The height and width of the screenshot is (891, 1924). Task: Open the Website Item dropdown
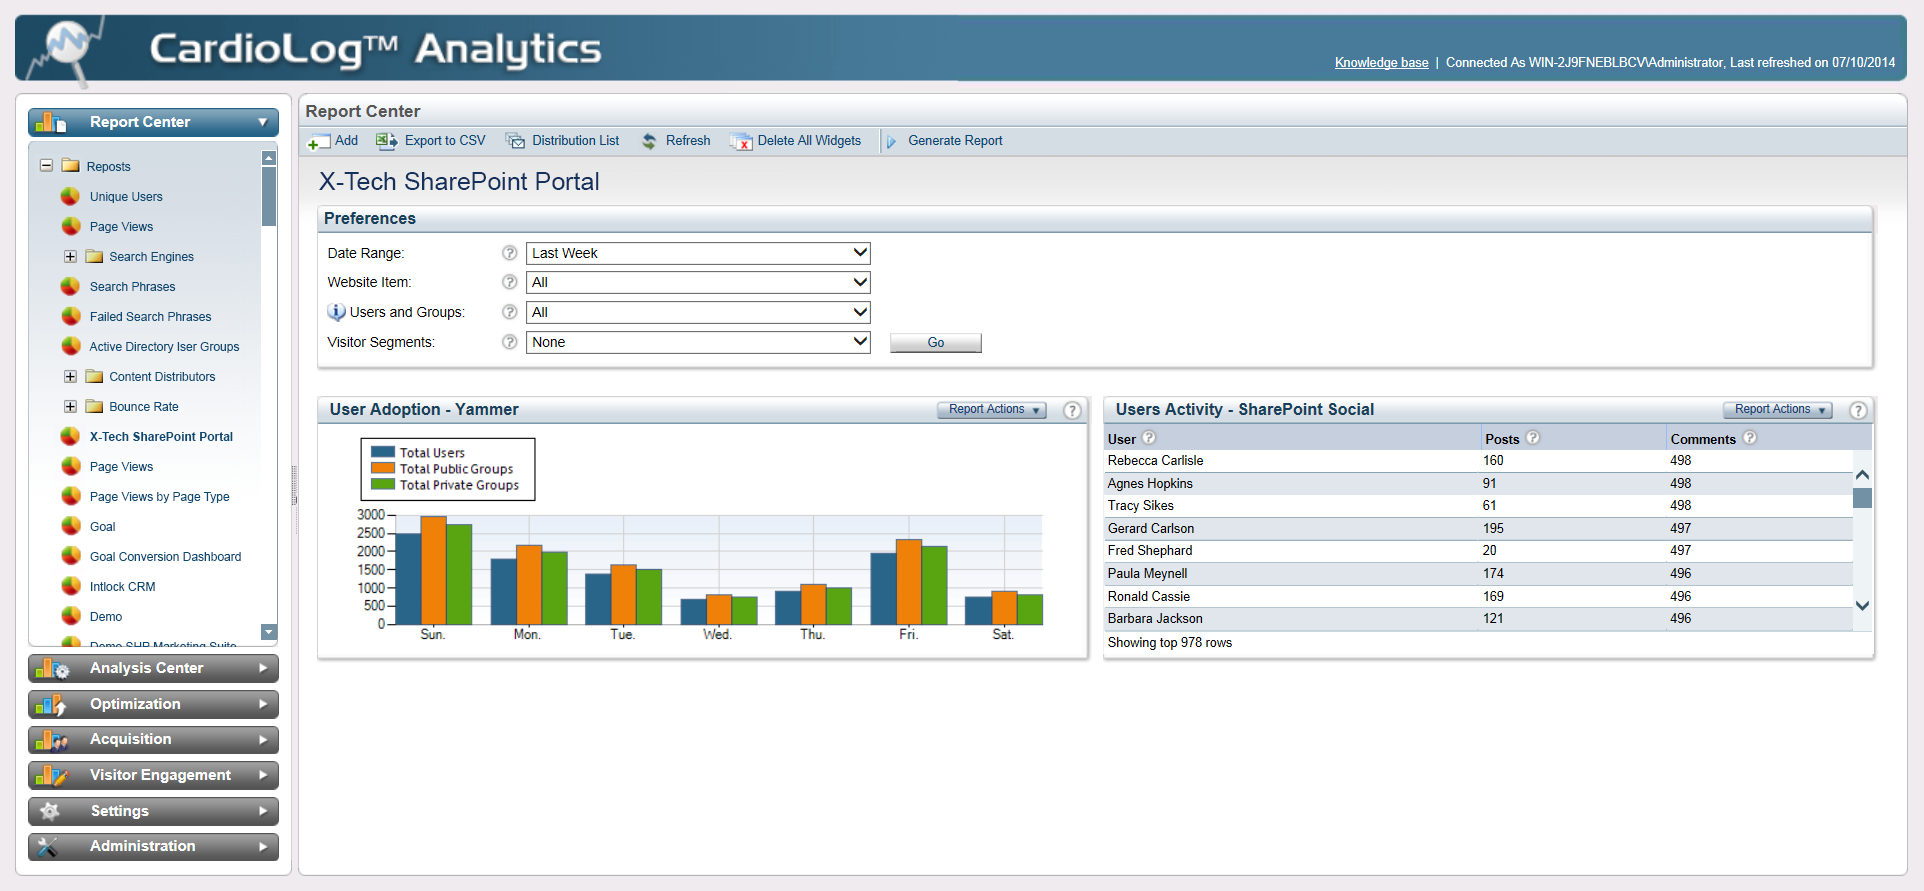[698, 282]
